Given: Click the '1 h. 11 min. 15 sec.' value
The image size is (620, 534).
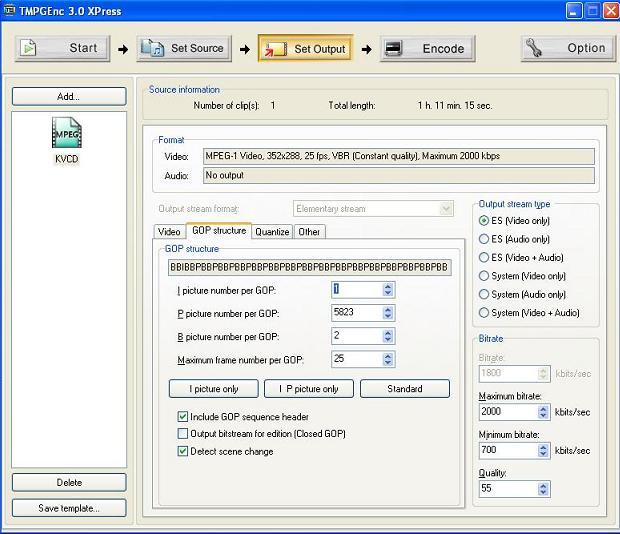Looking at the screenshot, I should [x=455, y=106].
